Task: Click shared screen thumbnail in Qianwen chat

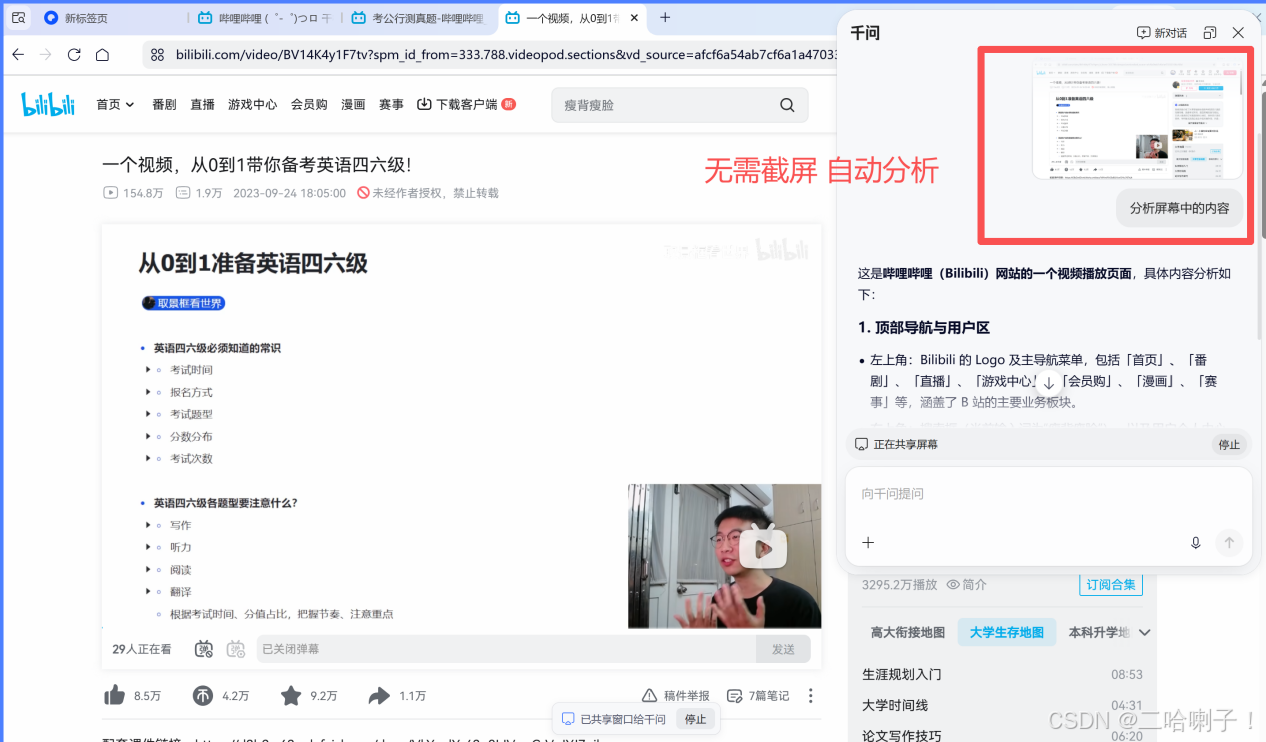Action: pyautogui.click(x=1137, y=119)
